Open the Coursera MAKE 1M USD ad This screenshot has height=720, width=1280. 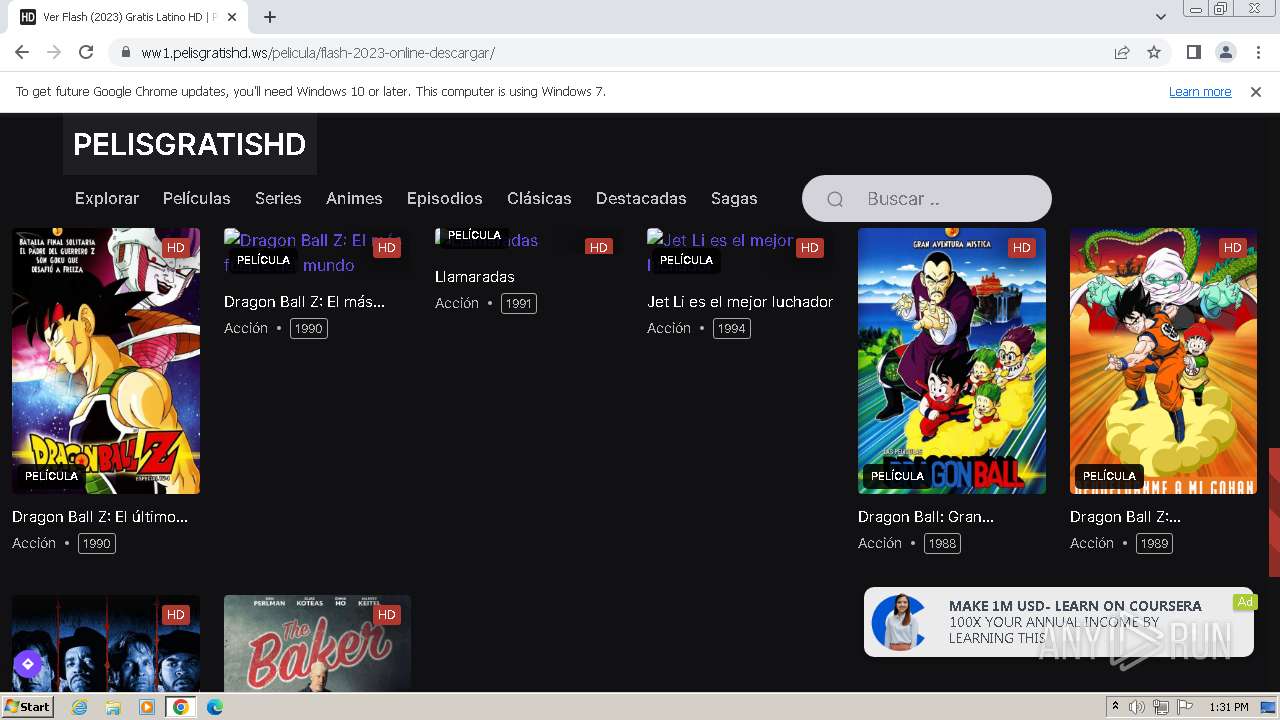tap(1058, 622)
